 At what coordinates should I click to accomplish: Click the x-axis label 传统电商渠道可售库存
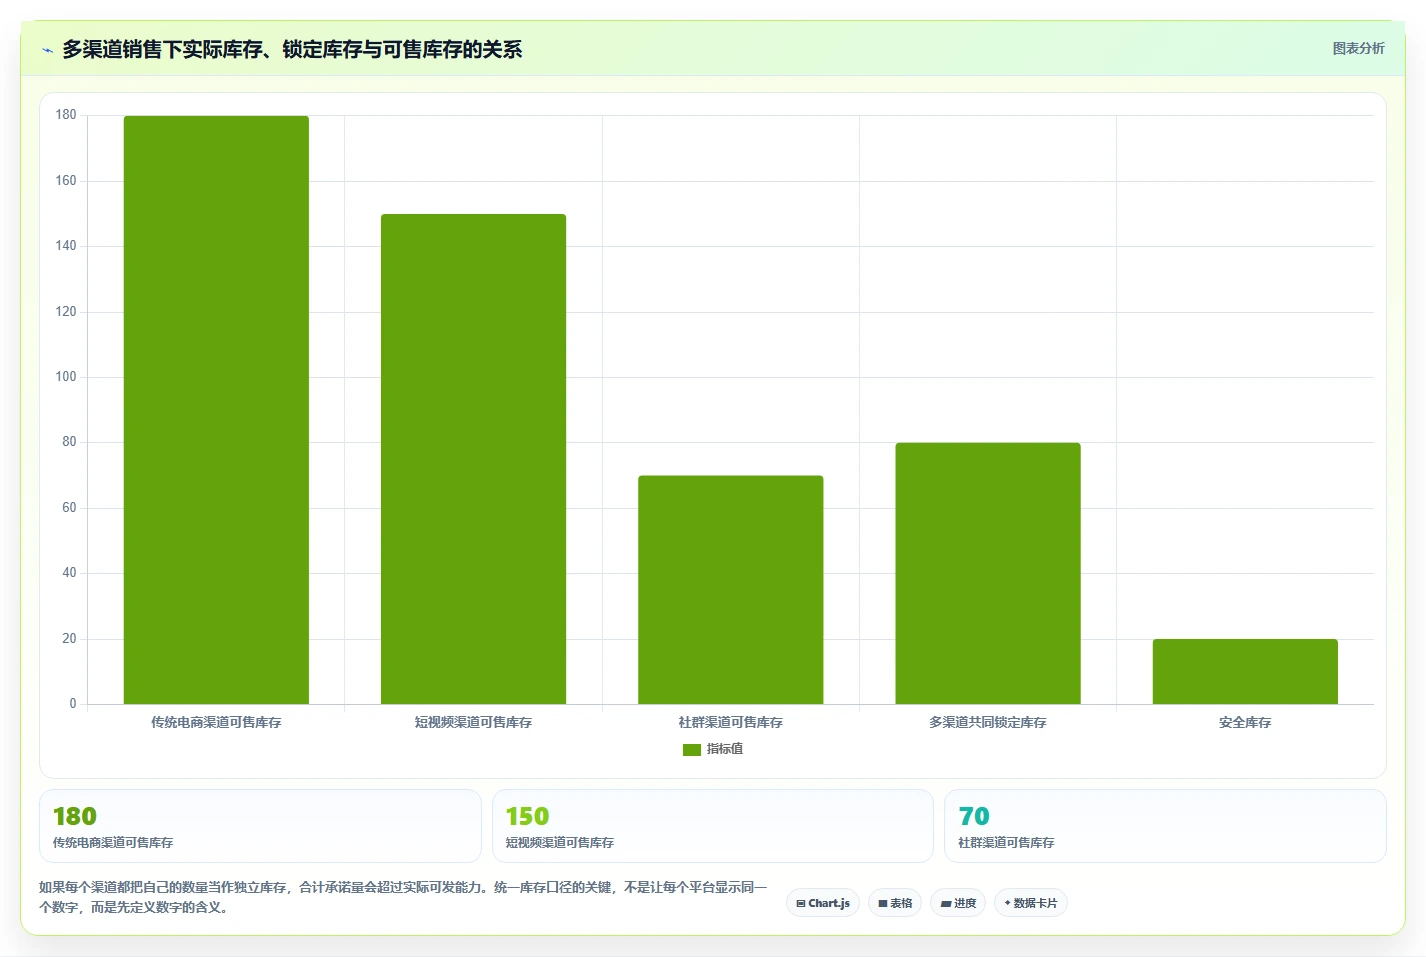tap(216, 722)
